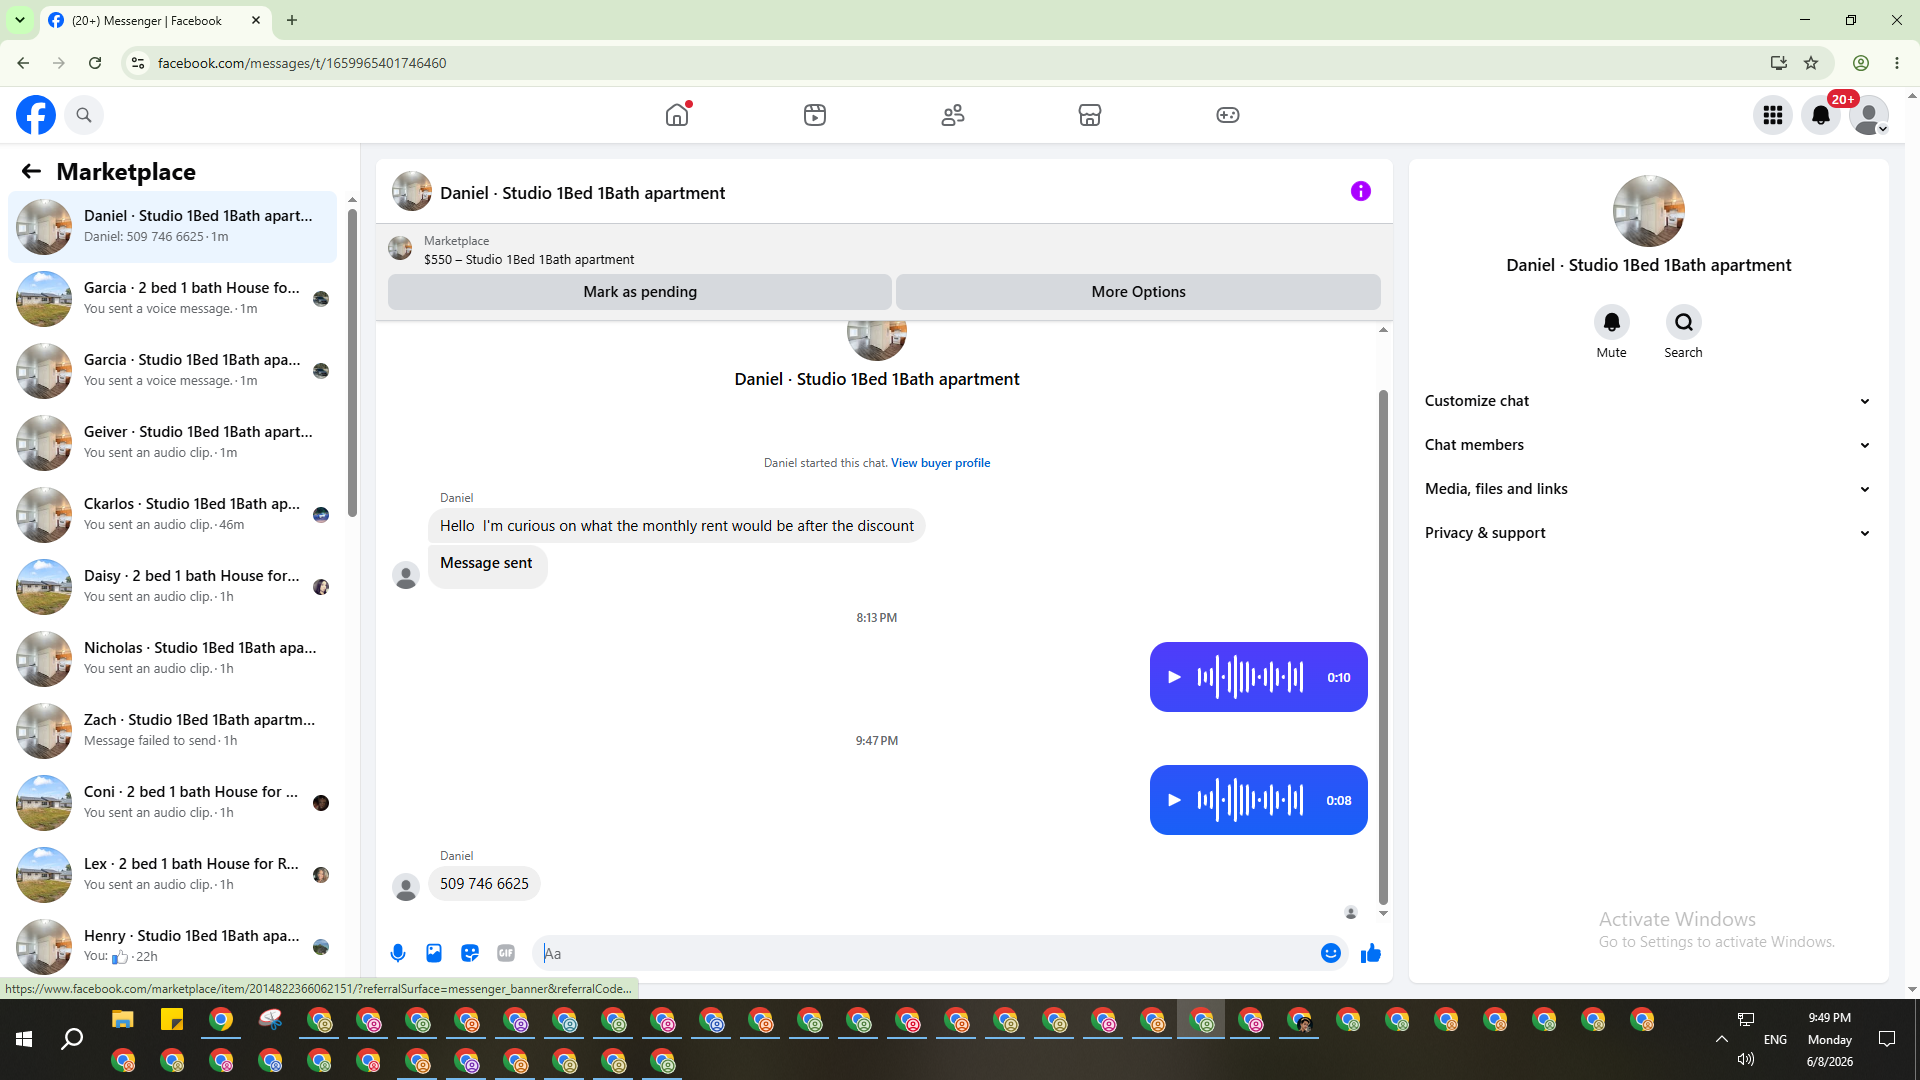Choose a sticker

tap(470, 953)
